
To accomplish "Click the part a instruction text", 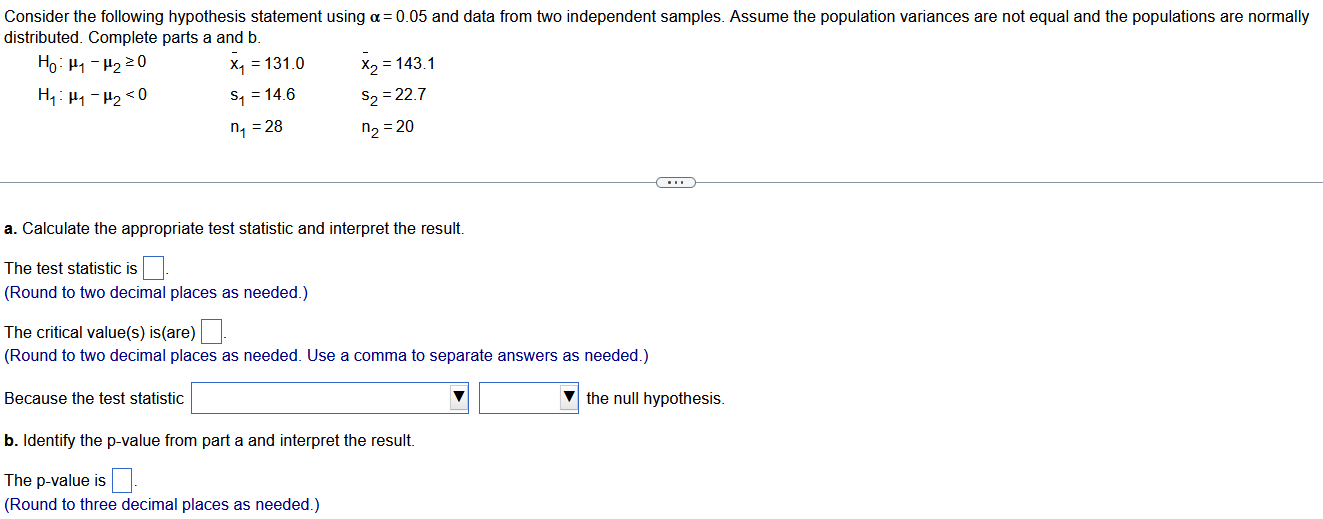I will (x=234, y=228).
